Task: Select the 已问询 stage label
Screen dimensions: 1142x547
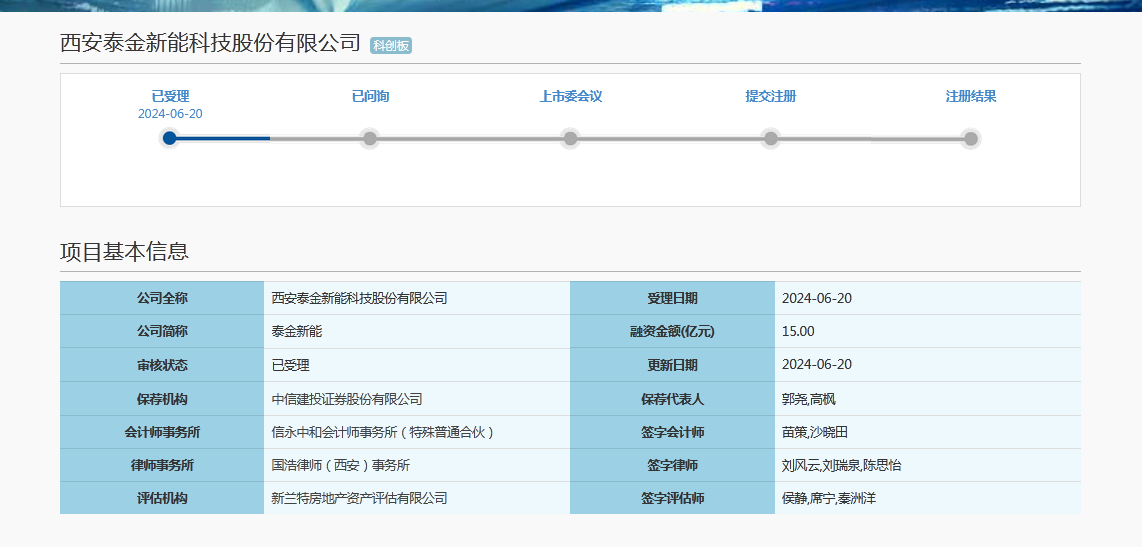Action: point(370,96)
